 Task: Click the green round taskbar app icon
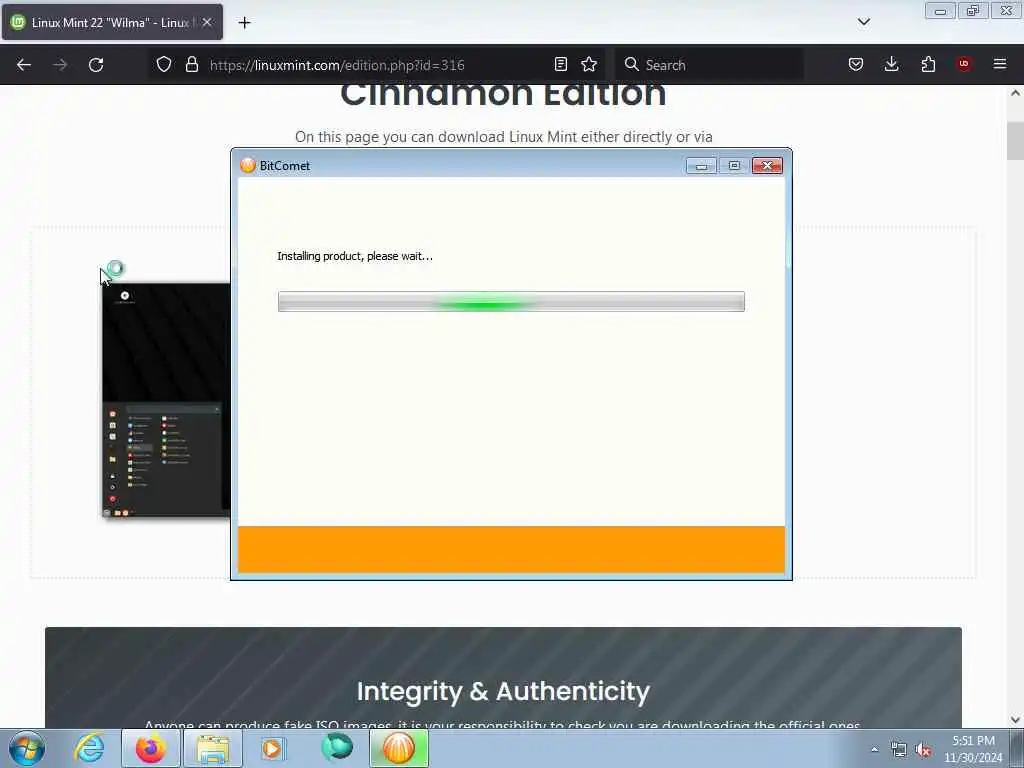click(x=337, y=748)
